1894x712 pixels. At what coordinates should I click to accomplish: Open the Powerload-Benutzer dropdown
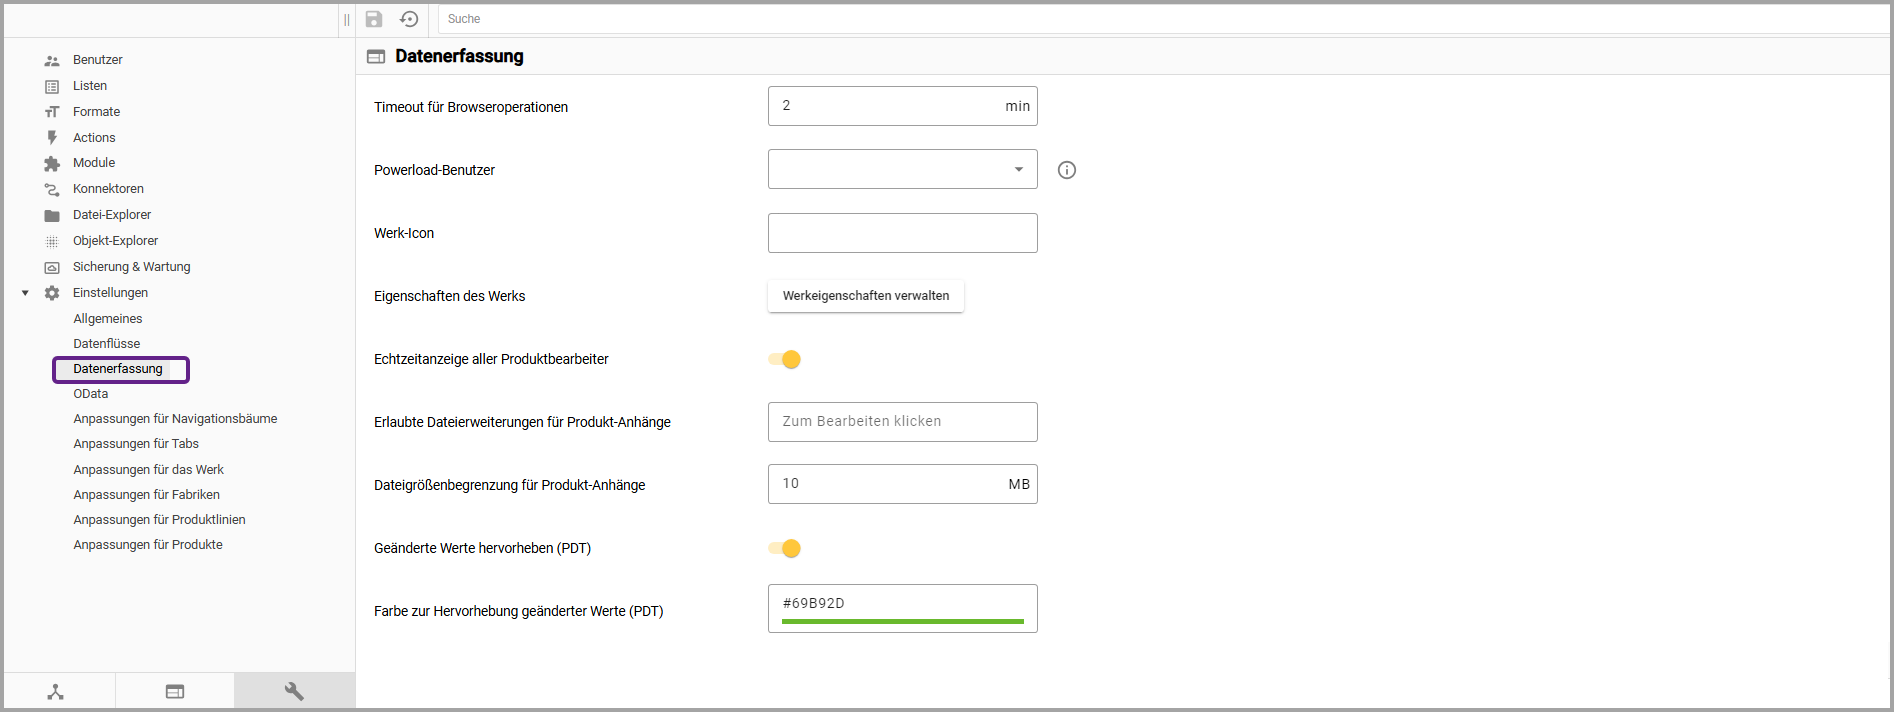tap(902, 169)
